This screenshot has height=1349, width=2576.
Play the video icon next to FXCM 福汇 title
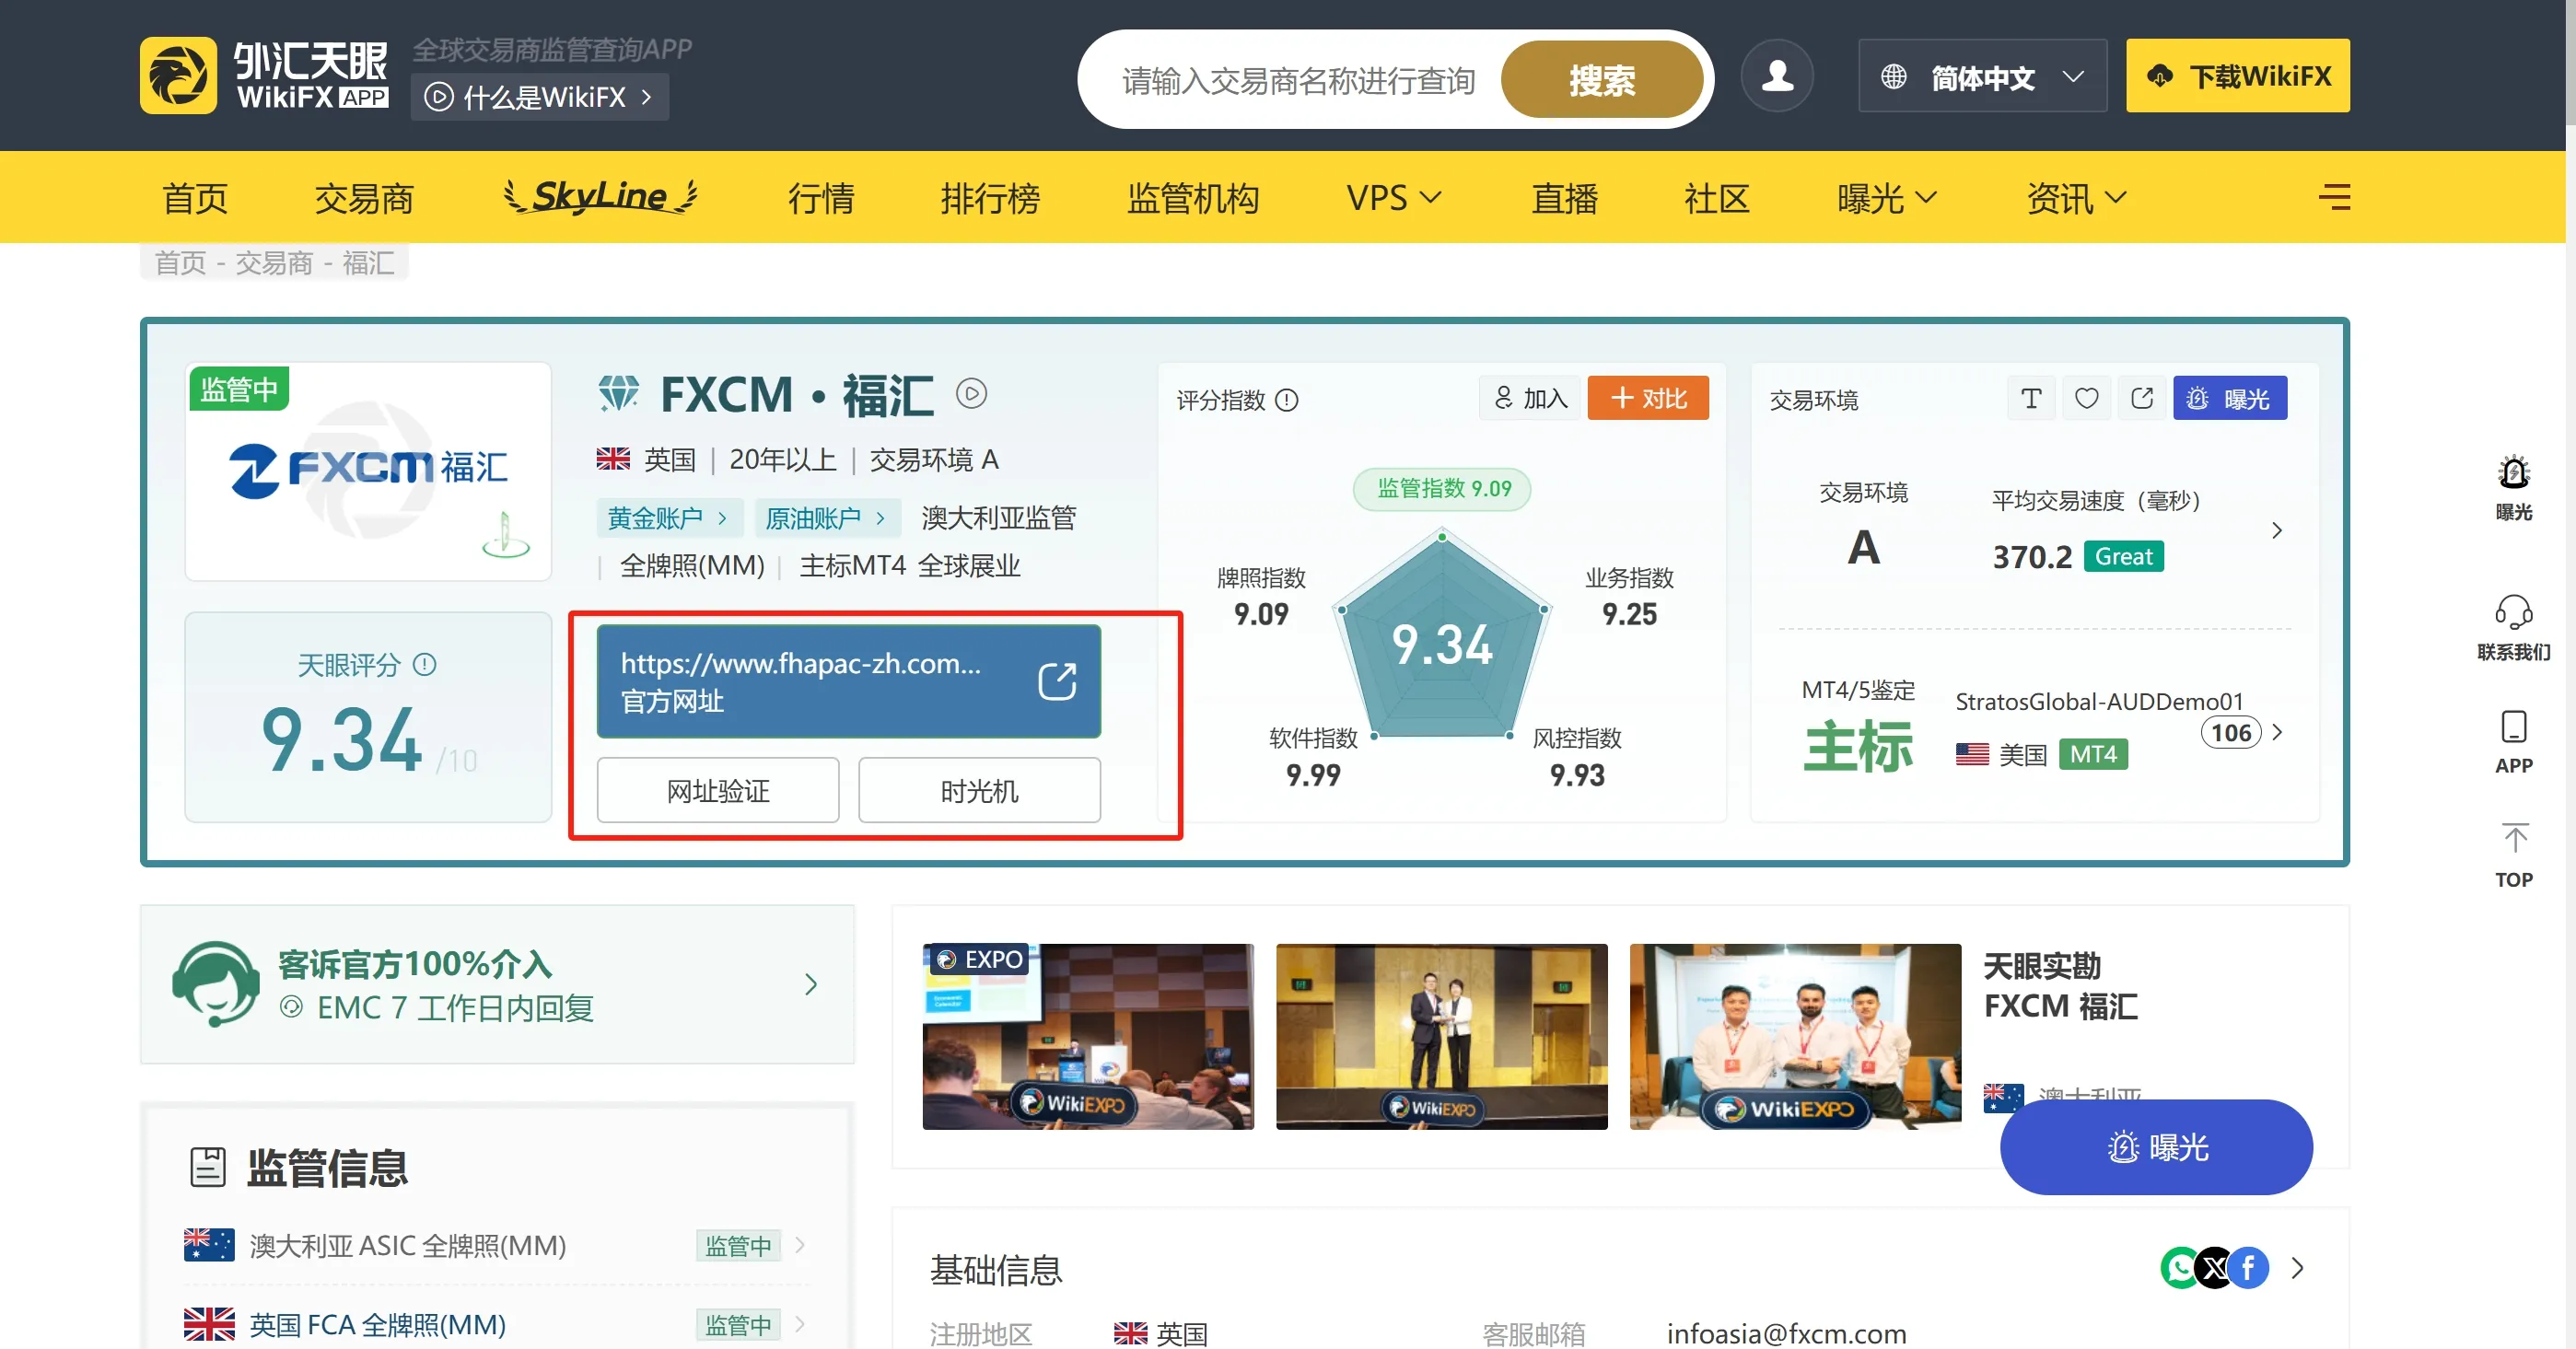(x=971, y=394)
